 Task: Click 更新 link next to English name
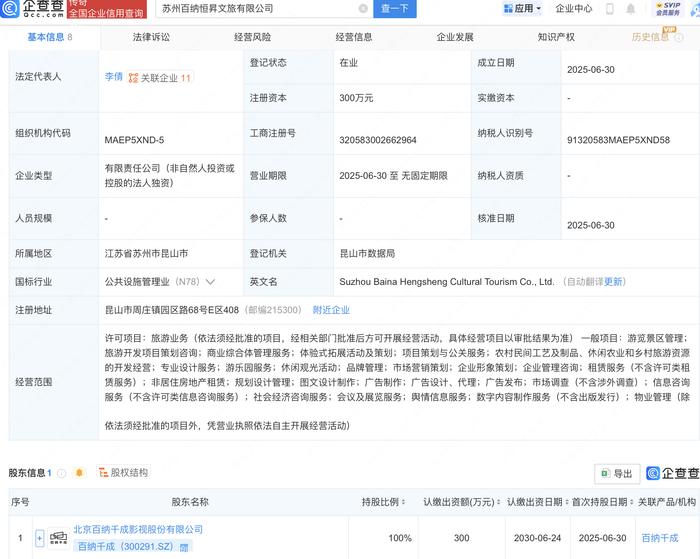(613, 282)
